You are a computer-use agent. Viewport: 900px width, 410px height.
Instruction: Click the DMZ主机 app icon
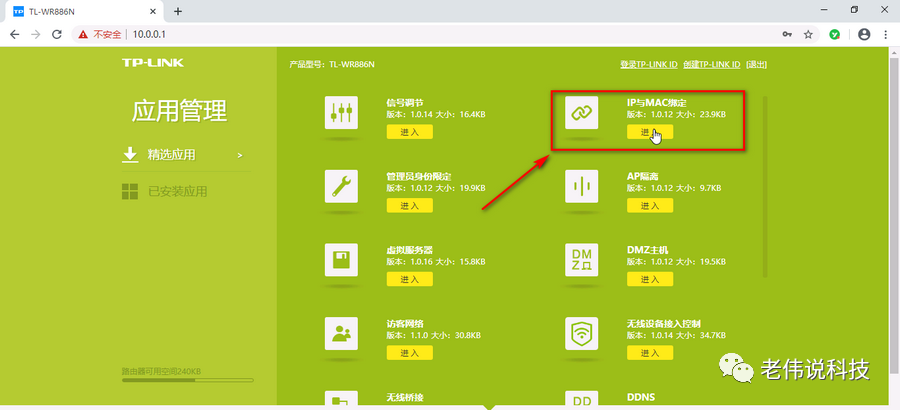(581, 260)
